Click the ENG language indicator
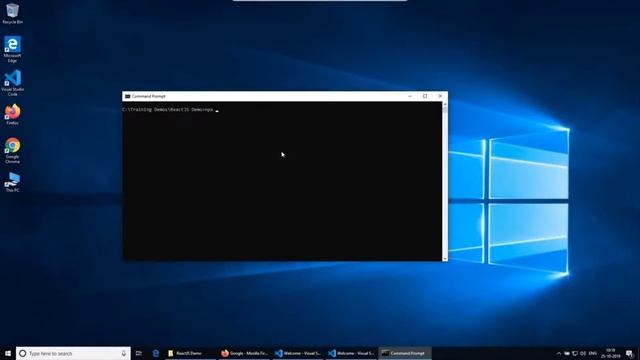This screenshot has height=360, width=640. pyautogui.click(x=593, y=353)
